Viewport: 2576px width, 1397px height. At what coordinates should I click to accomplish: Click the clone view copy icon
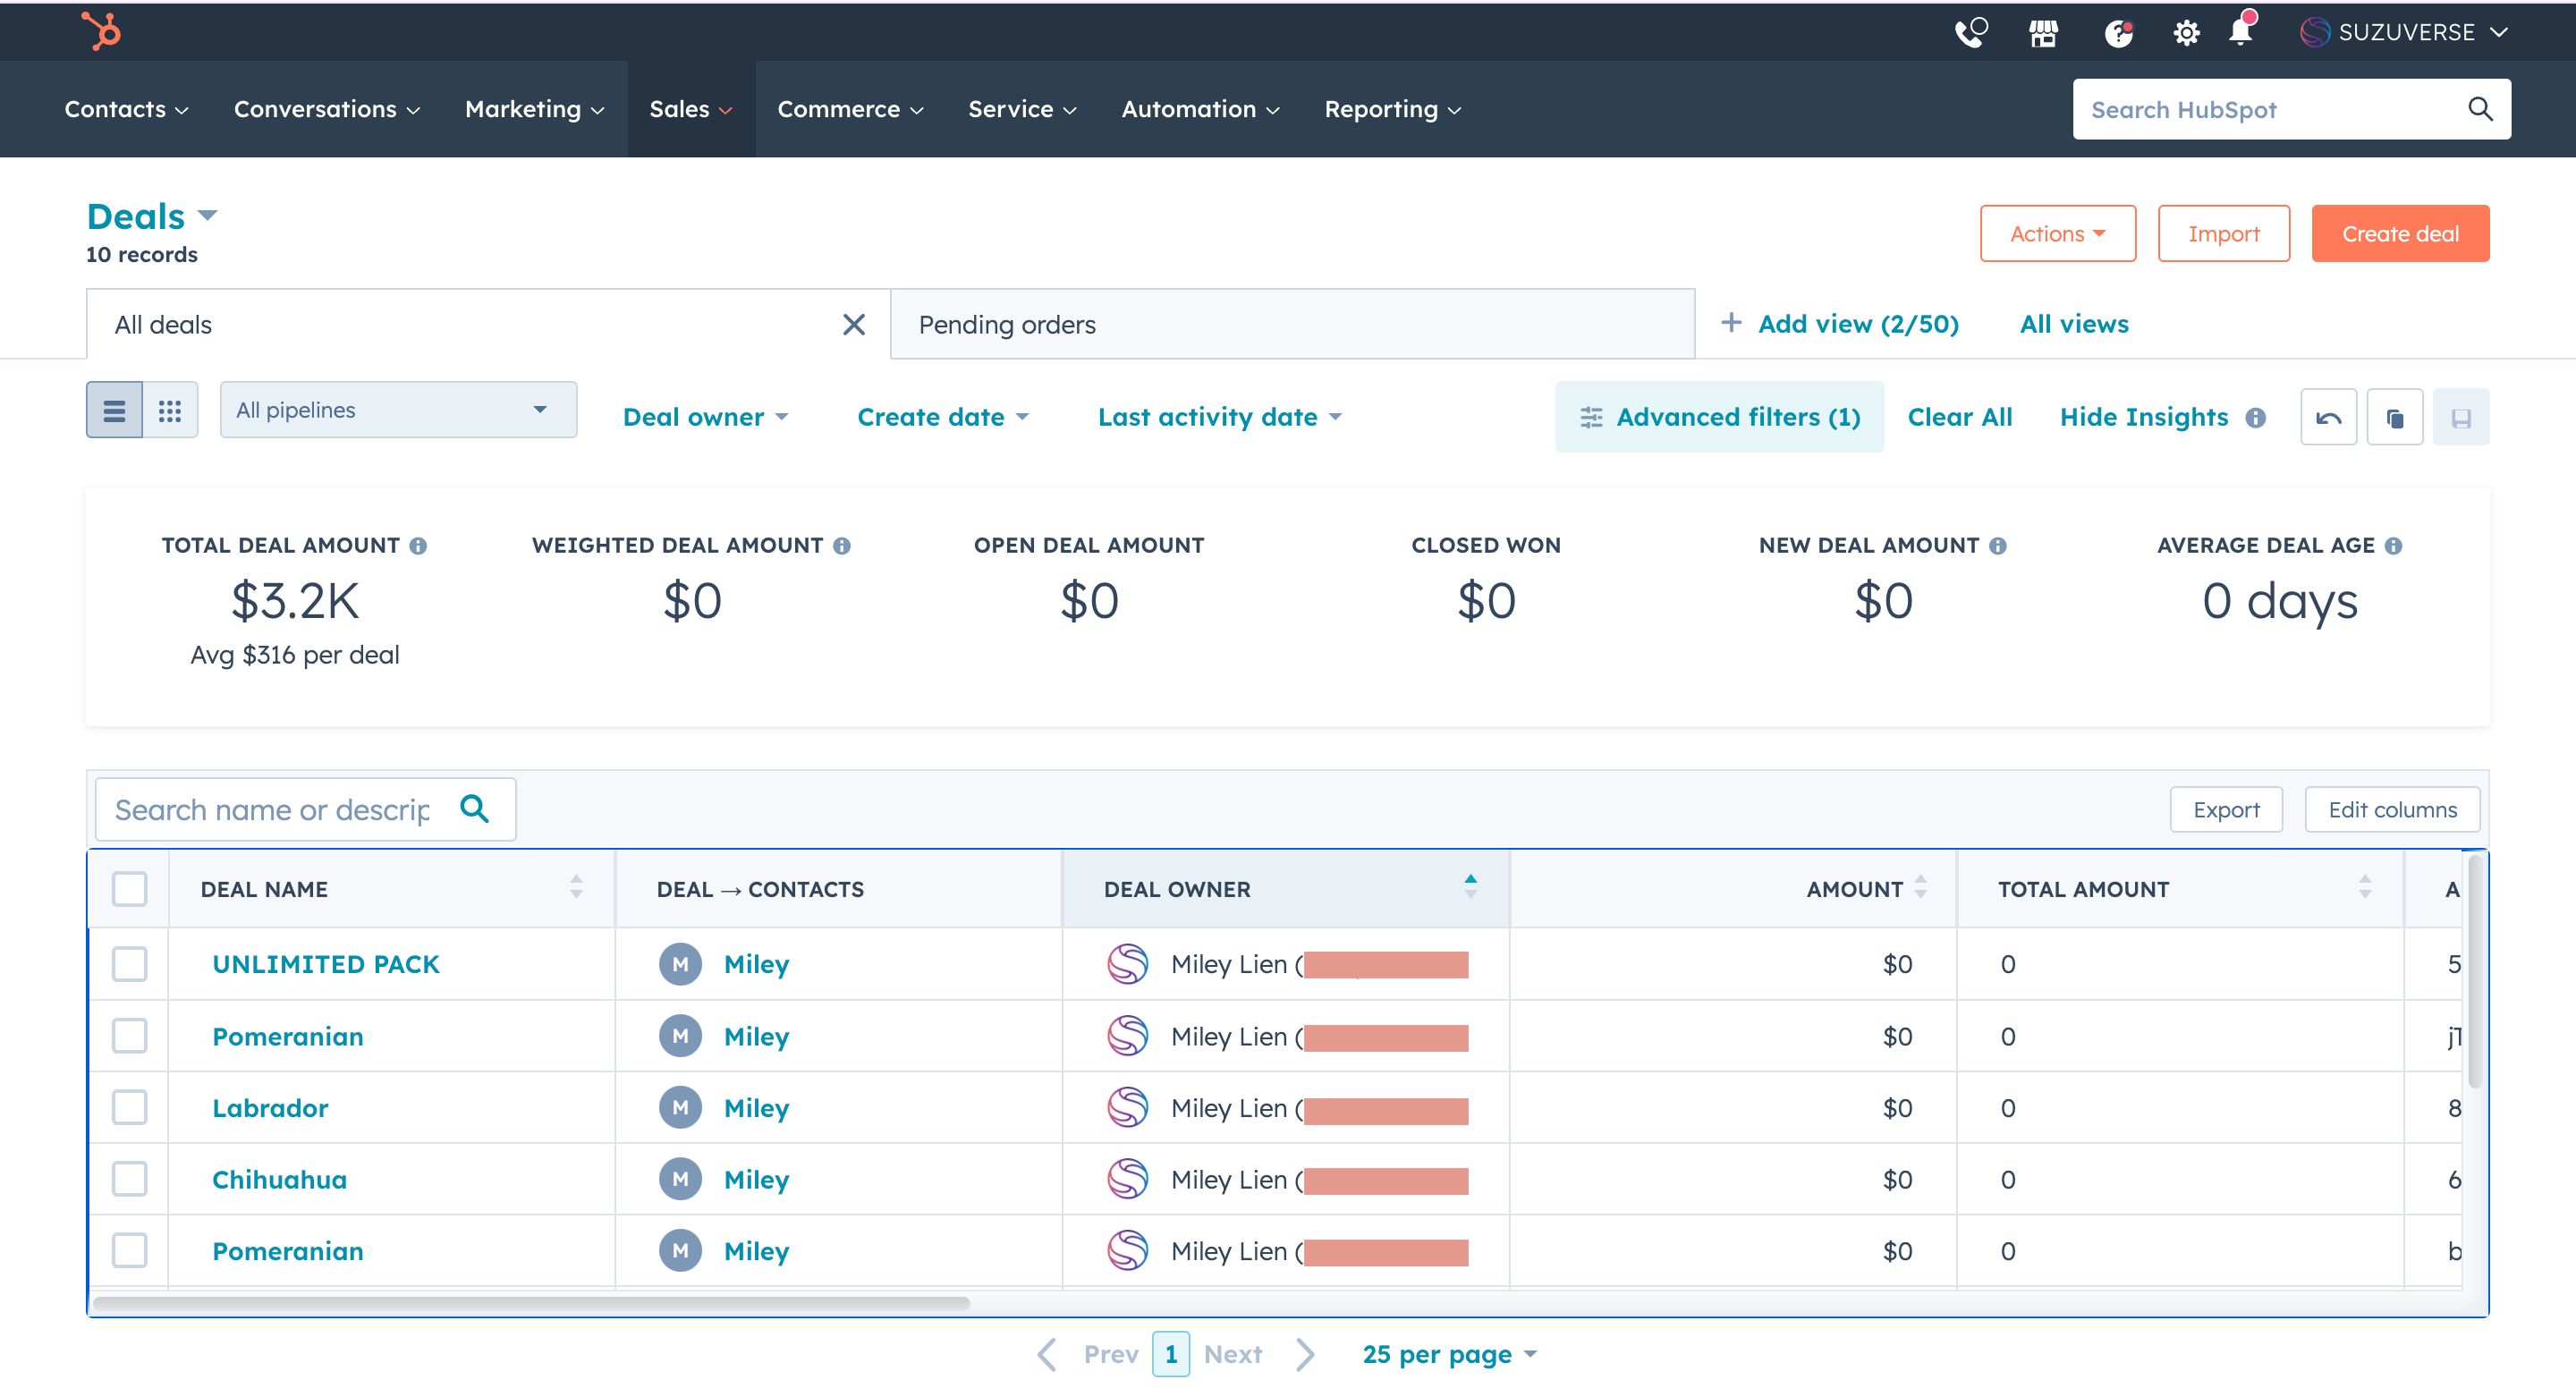[2394, 417]
